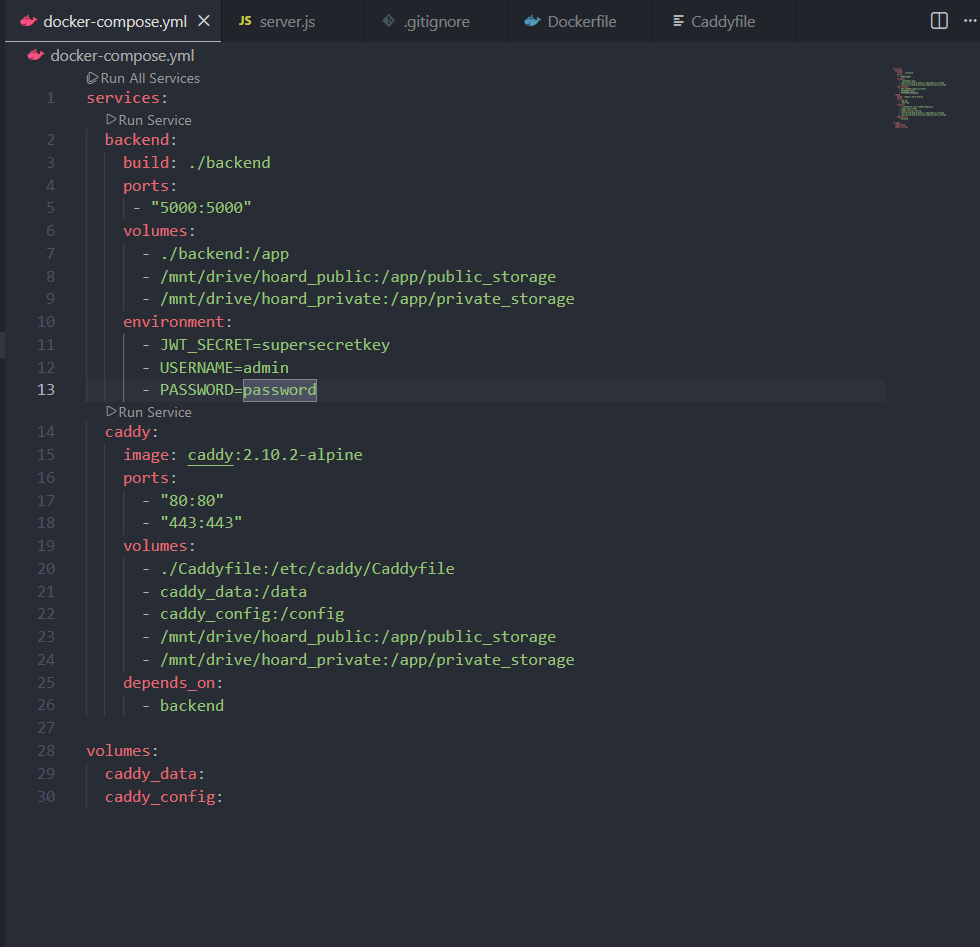Click the Docker icon in the breadcrumb
The height and width of the screenshot is (947, 980).
click(x=36, y=56)
